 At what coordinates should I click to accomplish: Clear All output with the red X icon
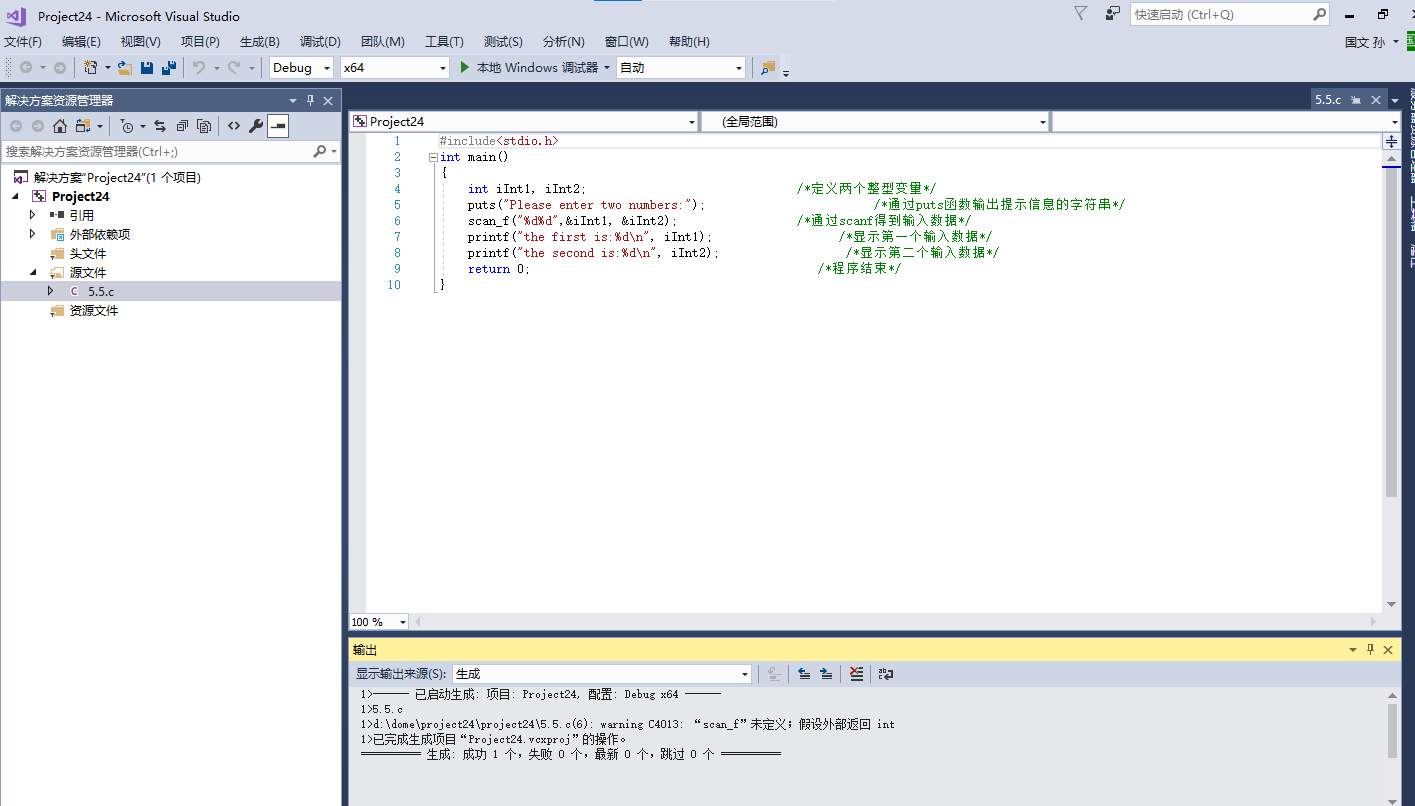click(x=856, y=674)
